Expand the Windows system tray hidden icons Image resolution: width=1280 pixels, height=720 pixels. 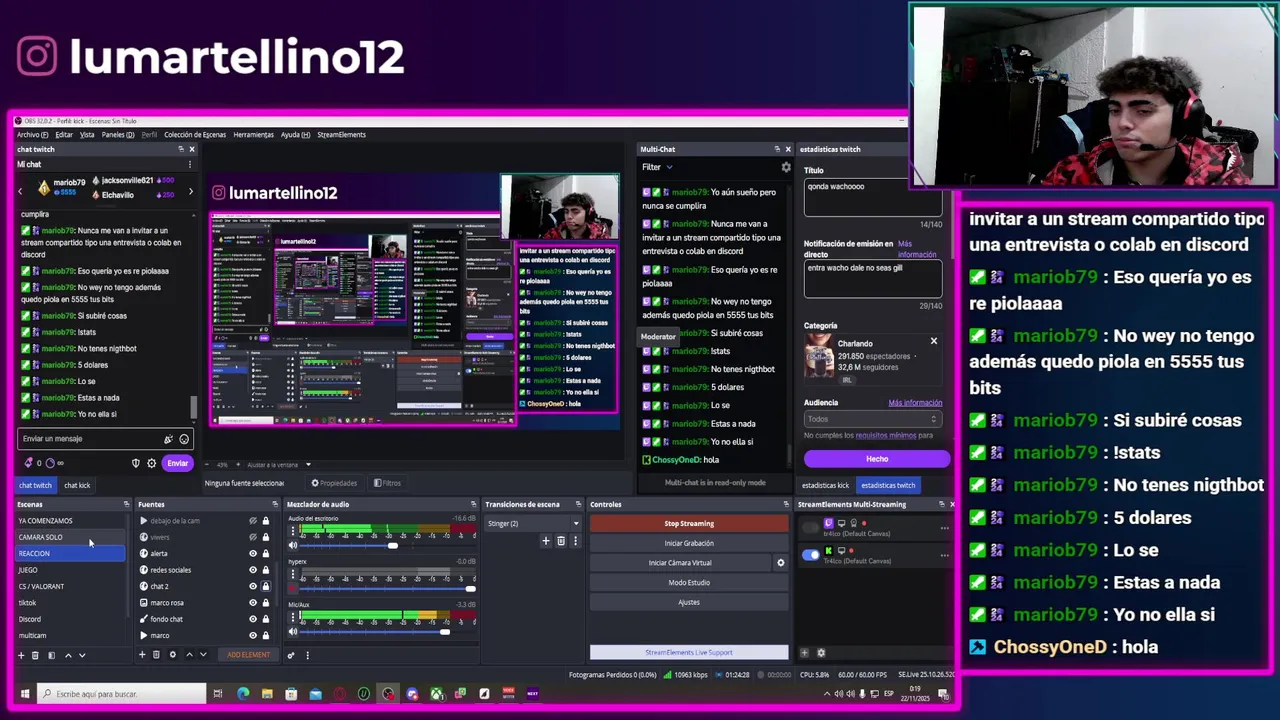(827, 693)
